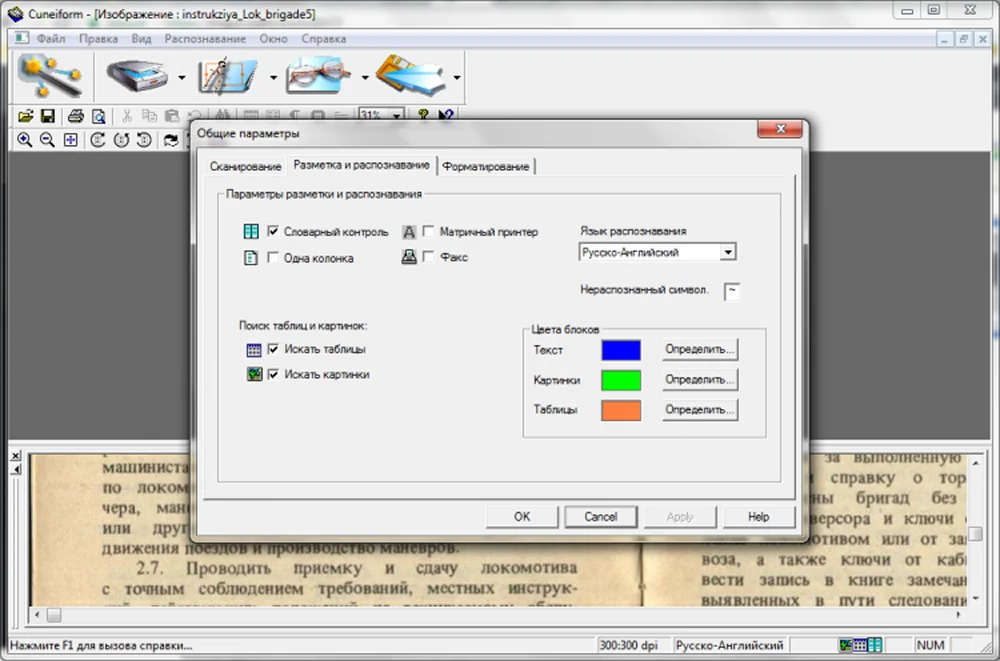Screen dimensions: 1000x661
Task: Uncheck the Словарный контроль checkbox
Action: (x=273, y=231)
